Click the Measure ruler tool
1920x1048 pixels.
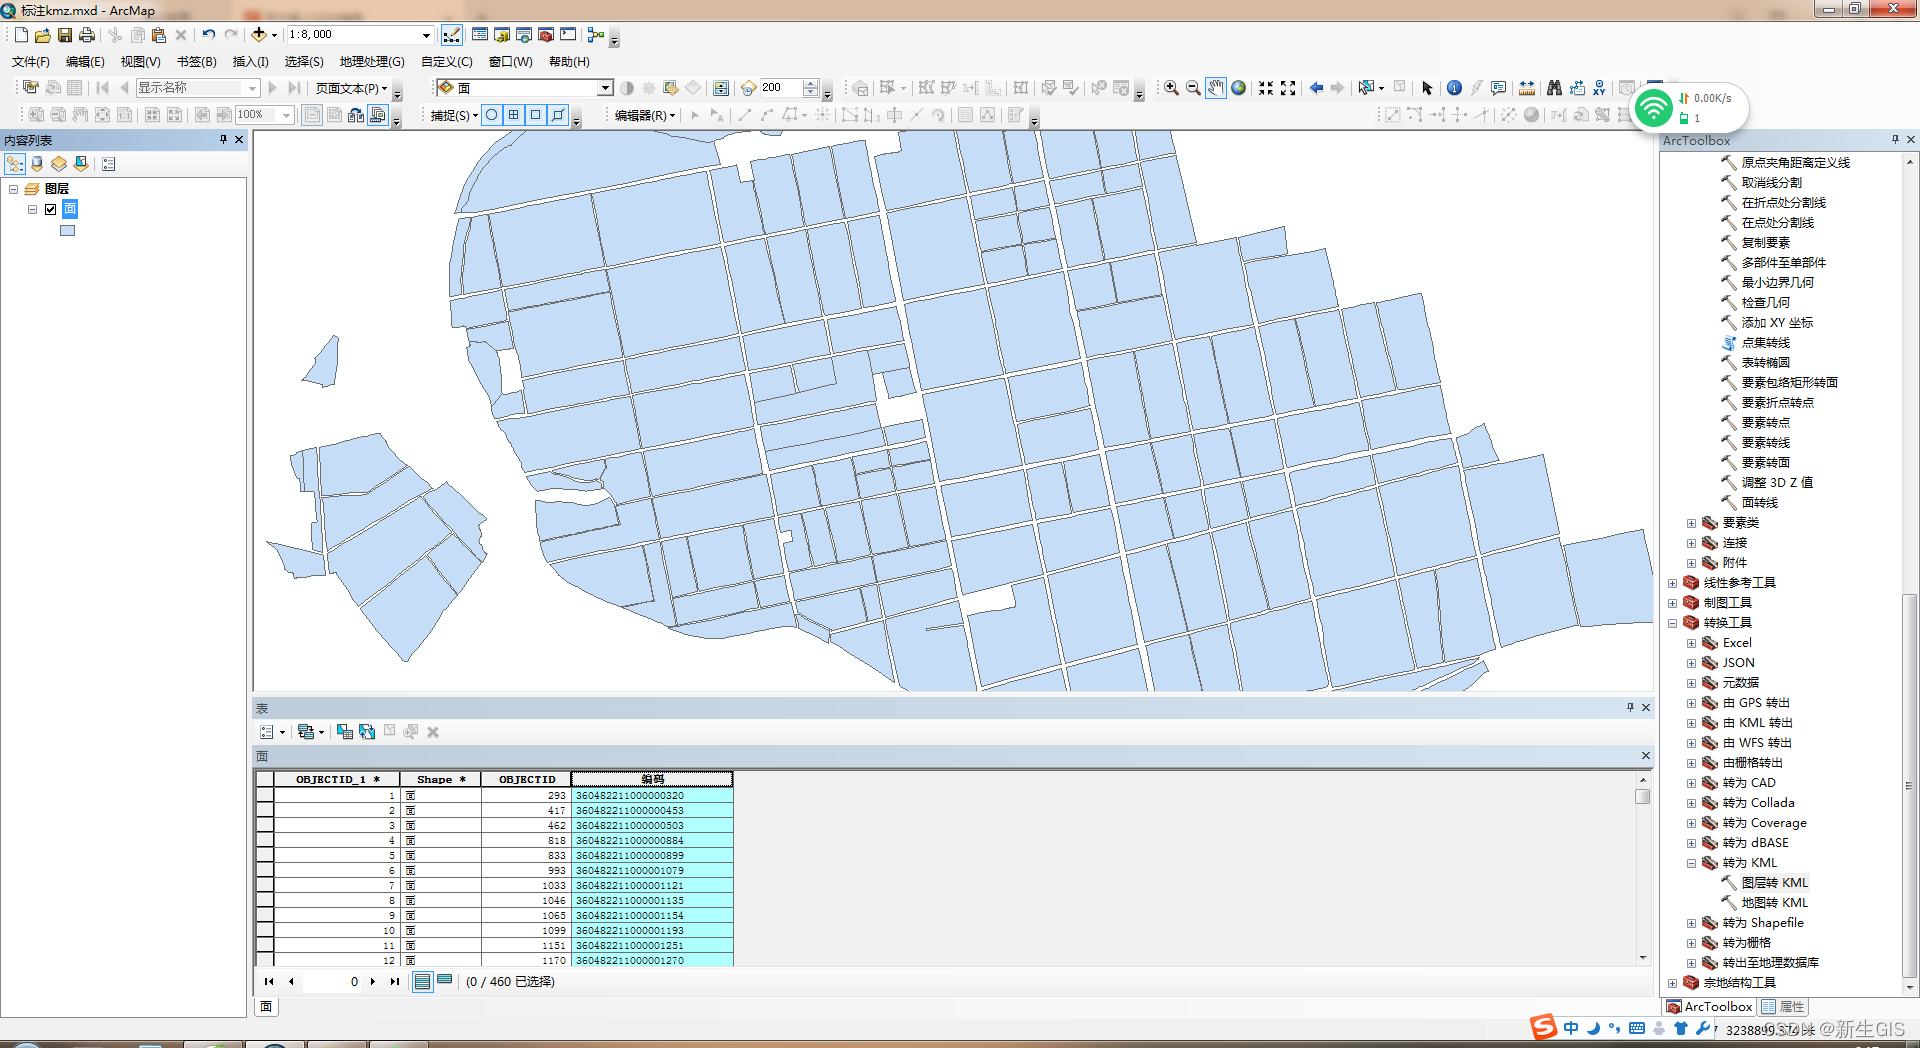(x=1527, y=88)
